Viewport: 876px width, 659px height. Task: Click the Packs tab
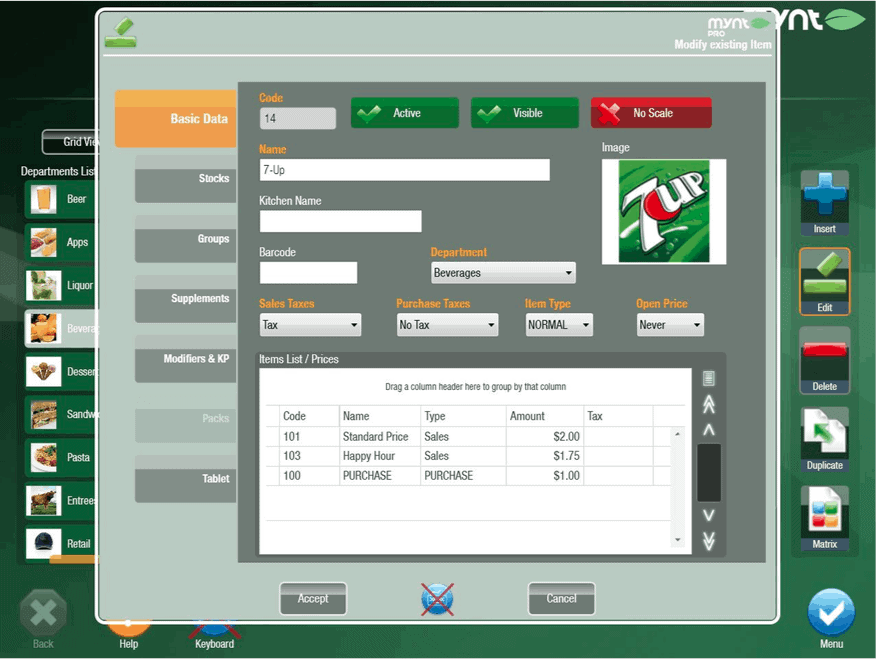click(185, 419)
